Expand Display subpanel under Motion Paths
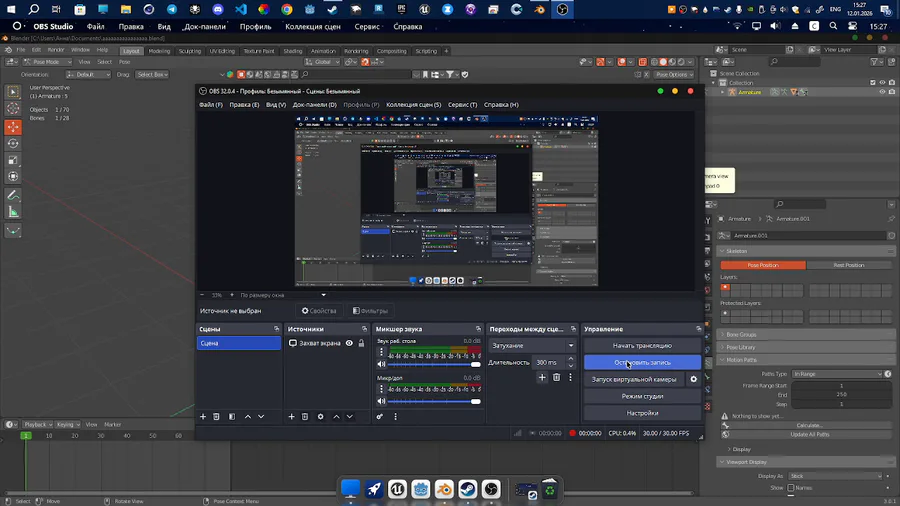 740,449
